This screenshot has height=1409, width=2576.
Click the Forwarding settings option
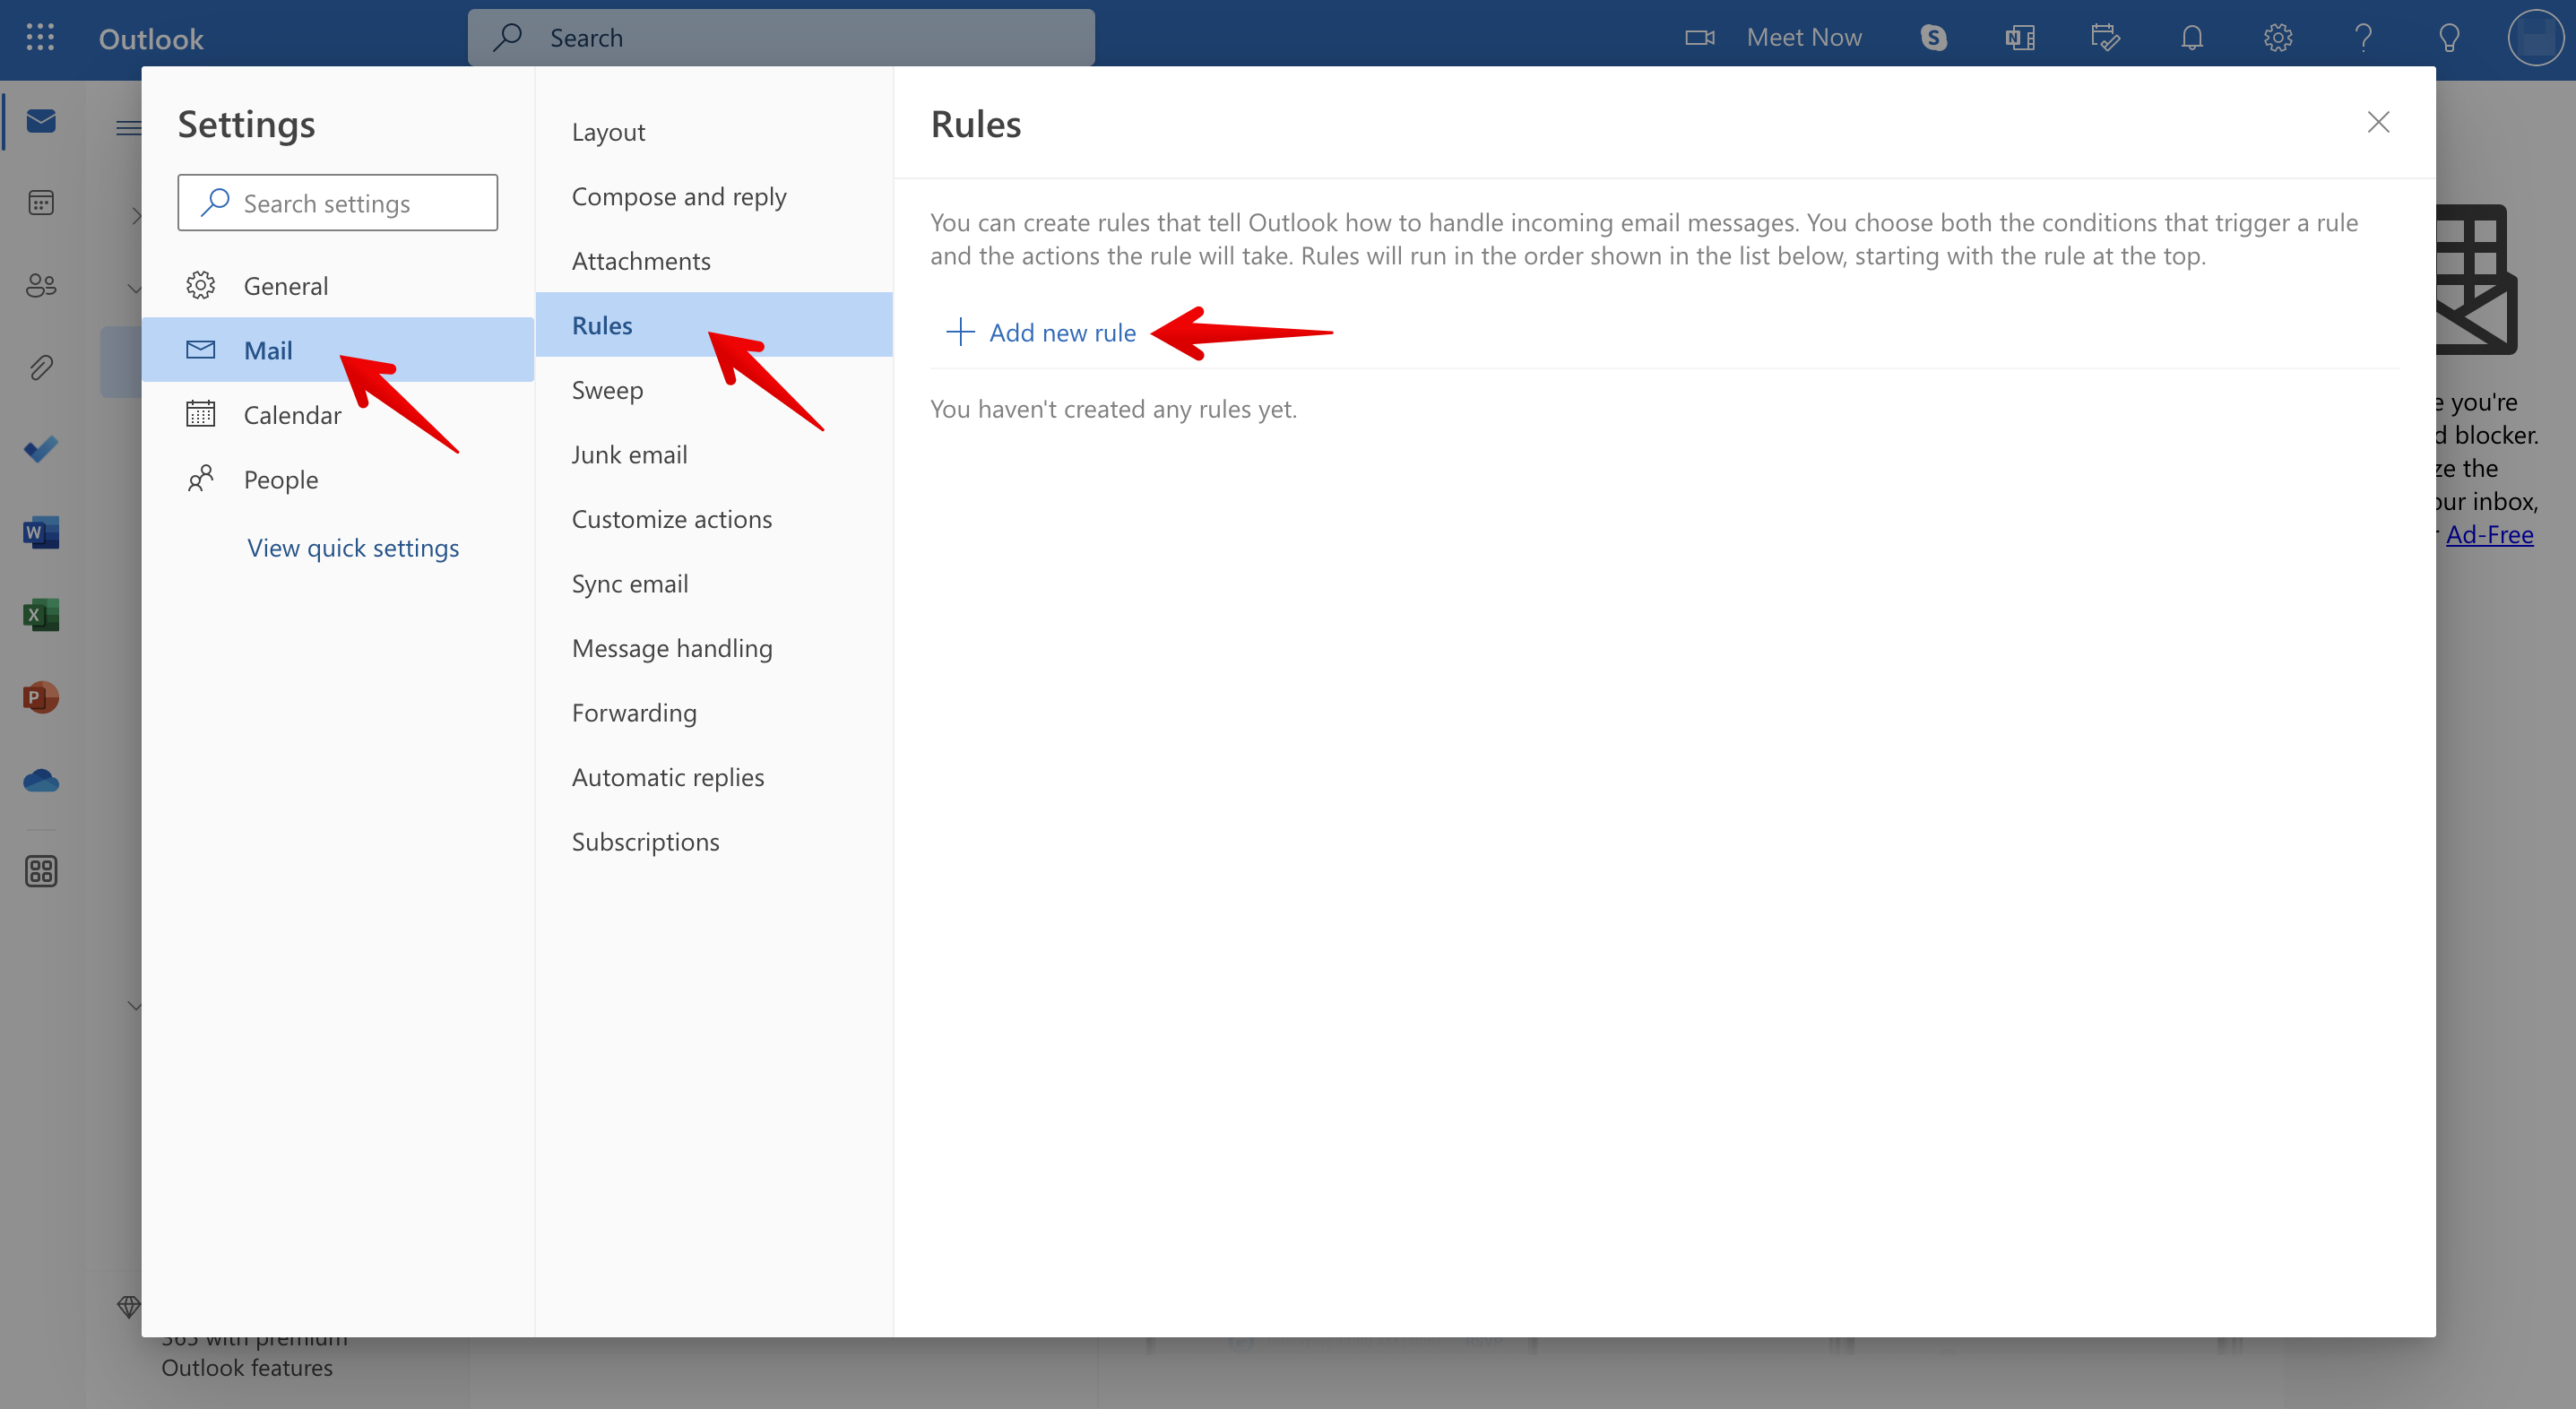[635, 712]
